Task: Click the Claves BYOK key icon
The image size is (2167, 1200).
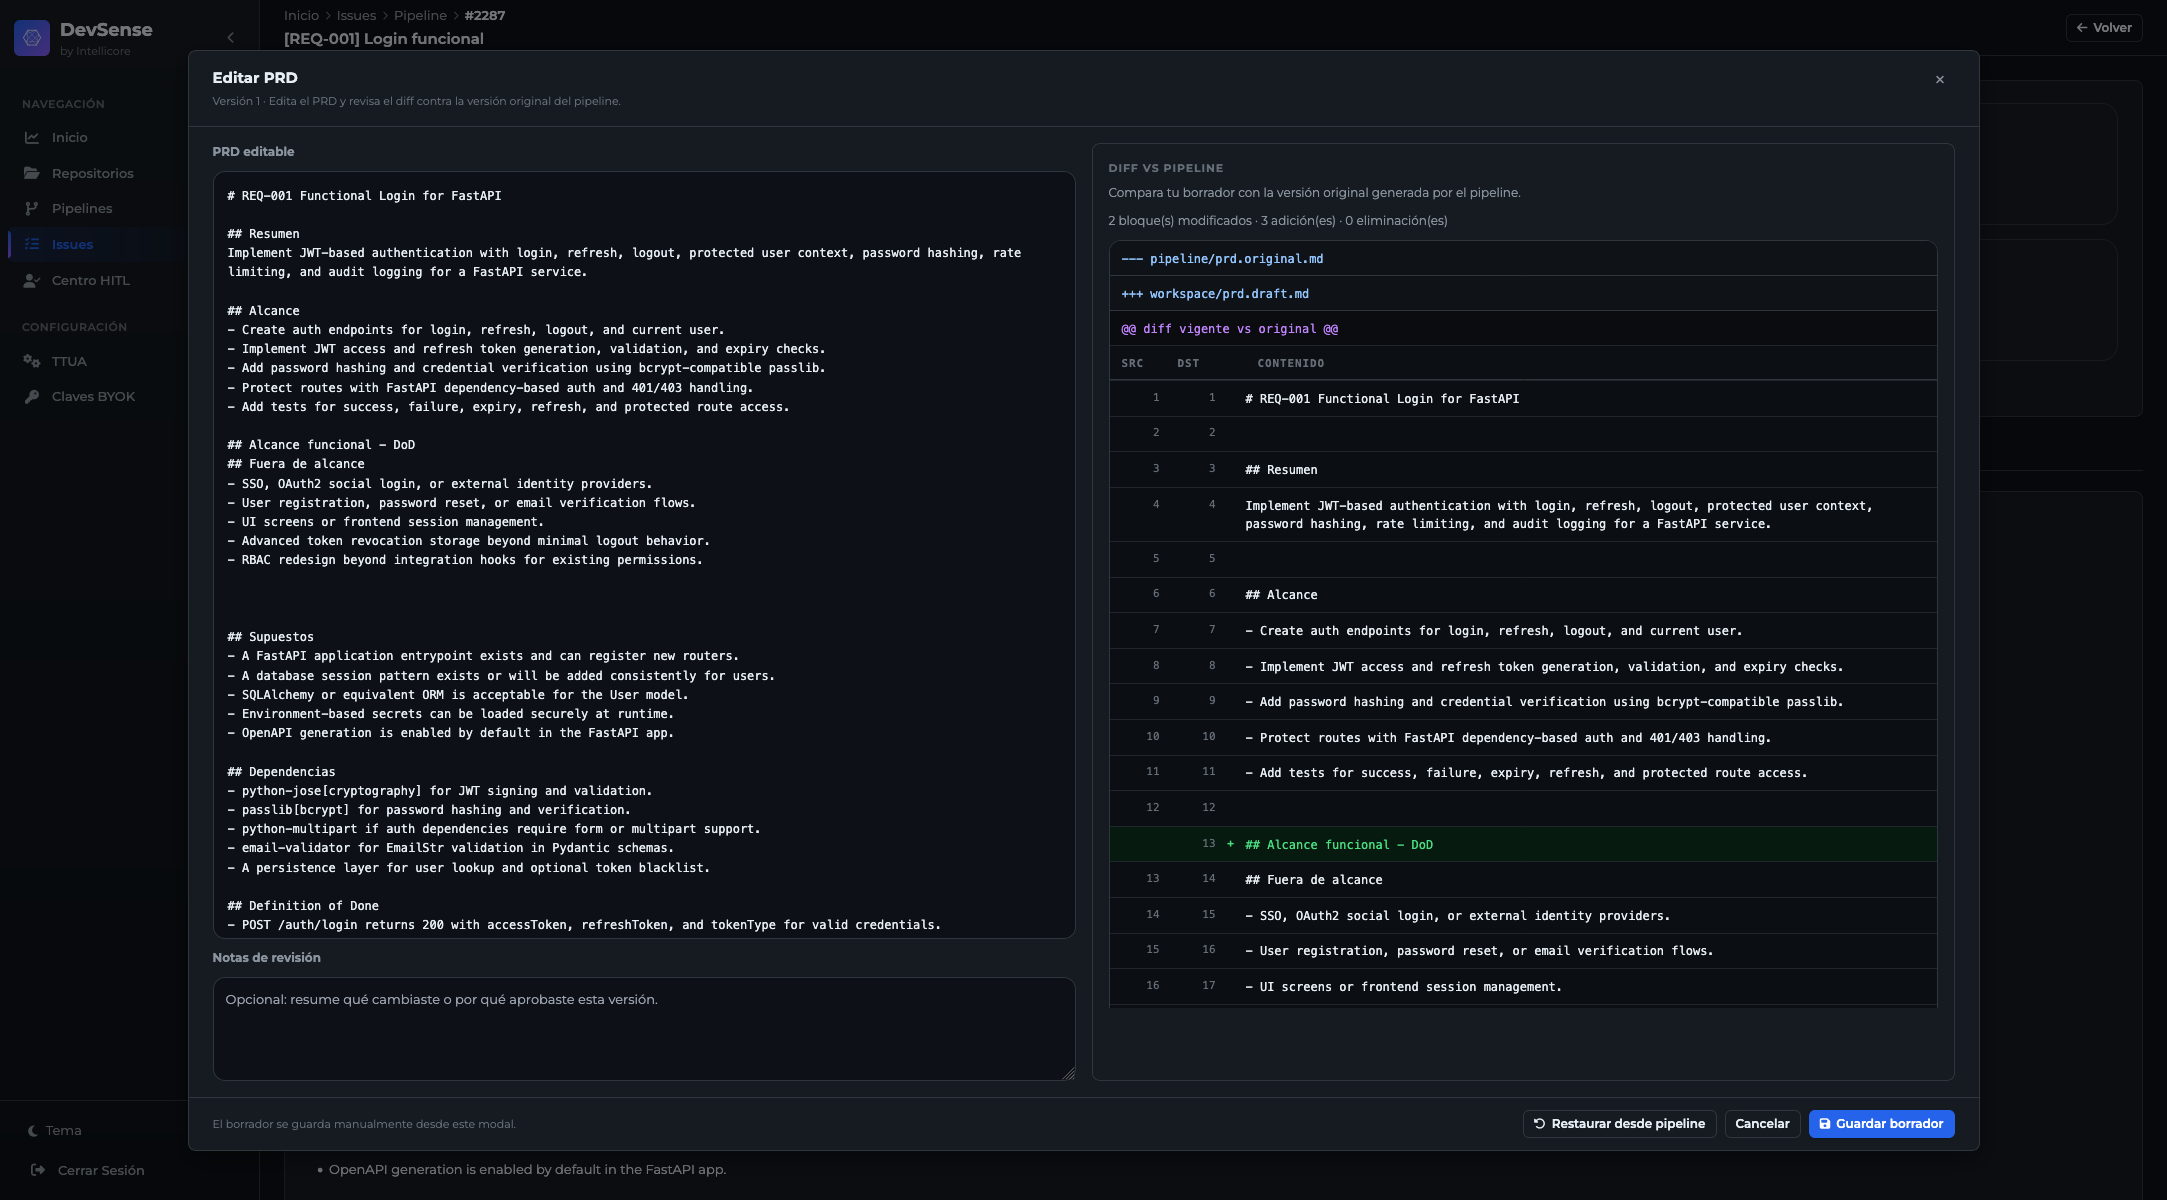Action: pos(32,397)
